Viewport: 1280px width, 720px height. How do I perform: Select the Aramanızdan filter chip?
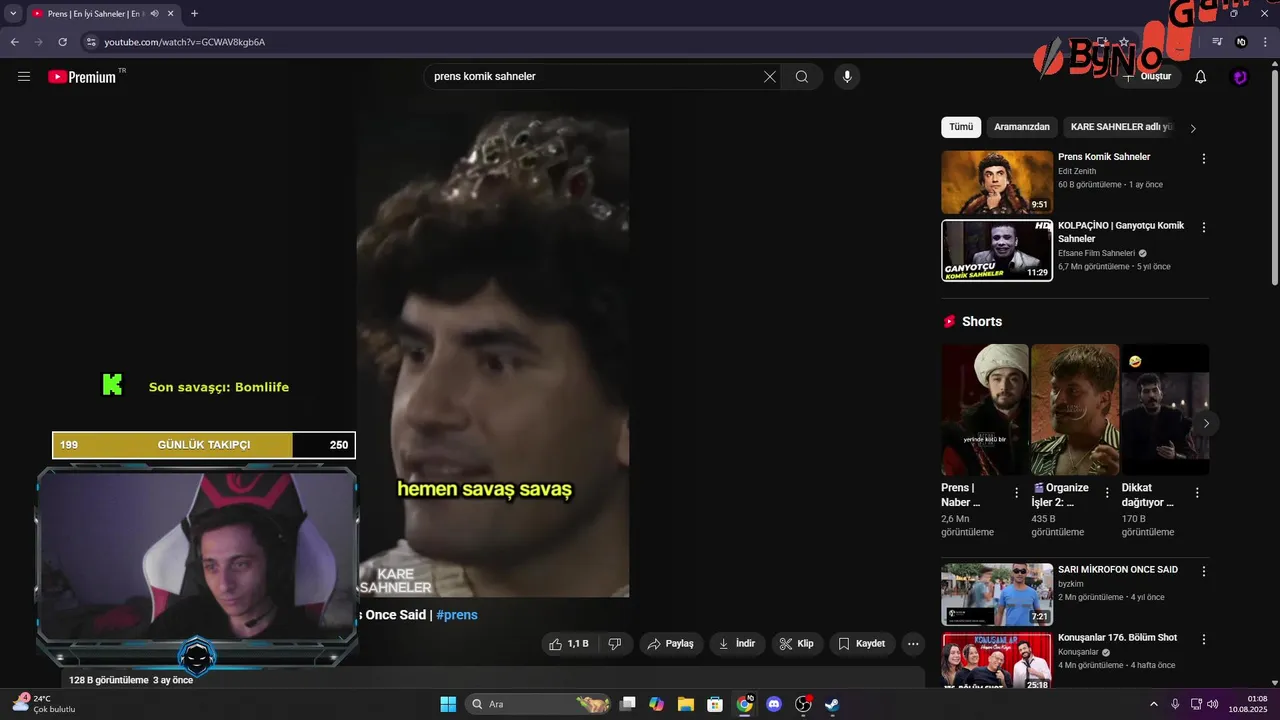pyautogui.click(x=1022, y=127)
